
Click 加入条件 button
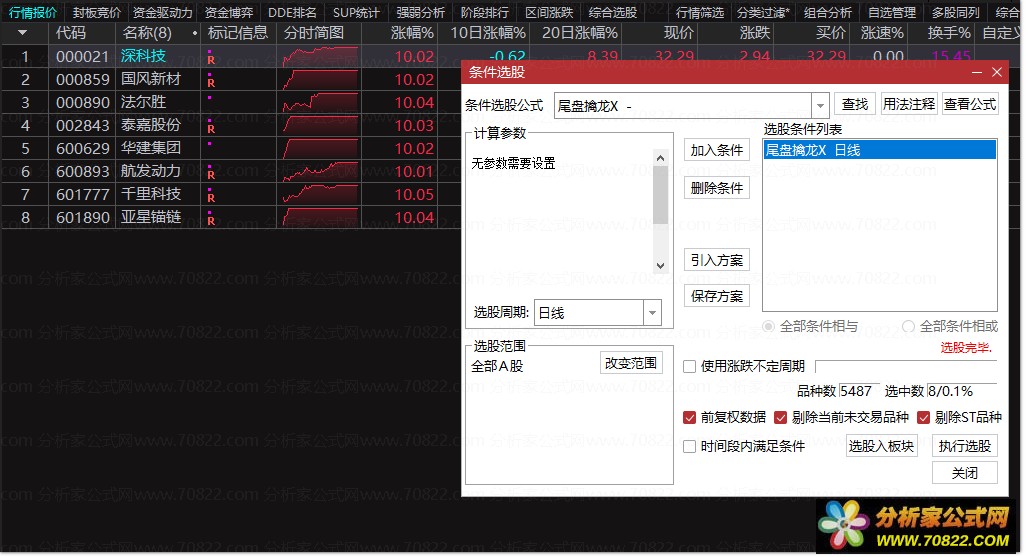(716, 150)
